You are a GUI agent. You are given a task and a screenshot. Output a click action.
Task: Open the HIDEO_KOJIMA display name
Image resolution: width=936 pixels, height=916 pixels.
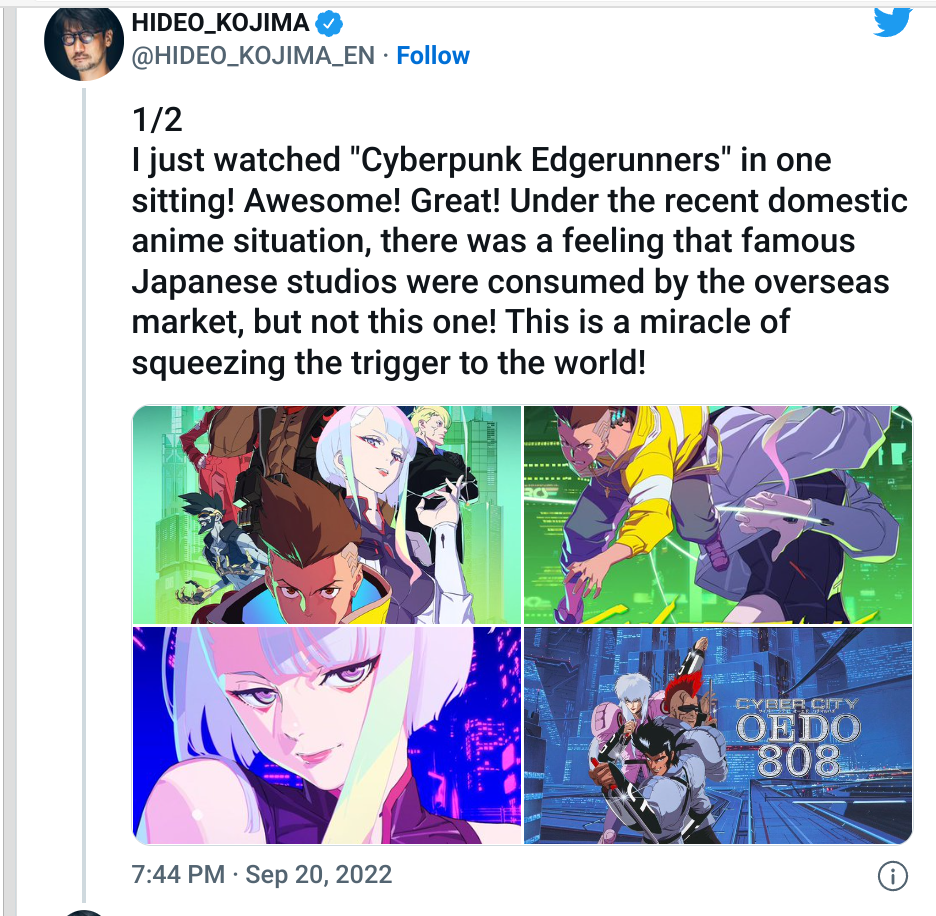pyautogui.click(x=220, y=23)
